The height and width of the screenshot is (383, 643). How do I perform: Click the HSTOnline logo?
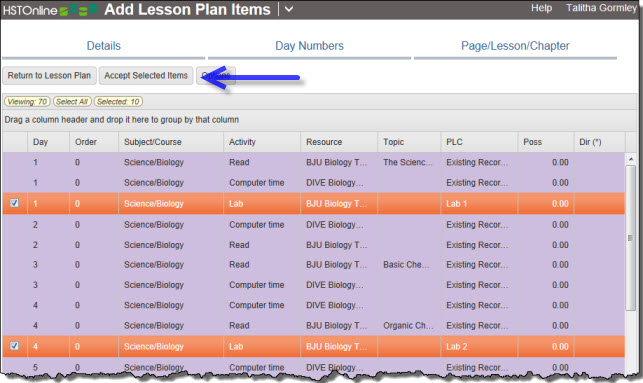coord(50,10)
